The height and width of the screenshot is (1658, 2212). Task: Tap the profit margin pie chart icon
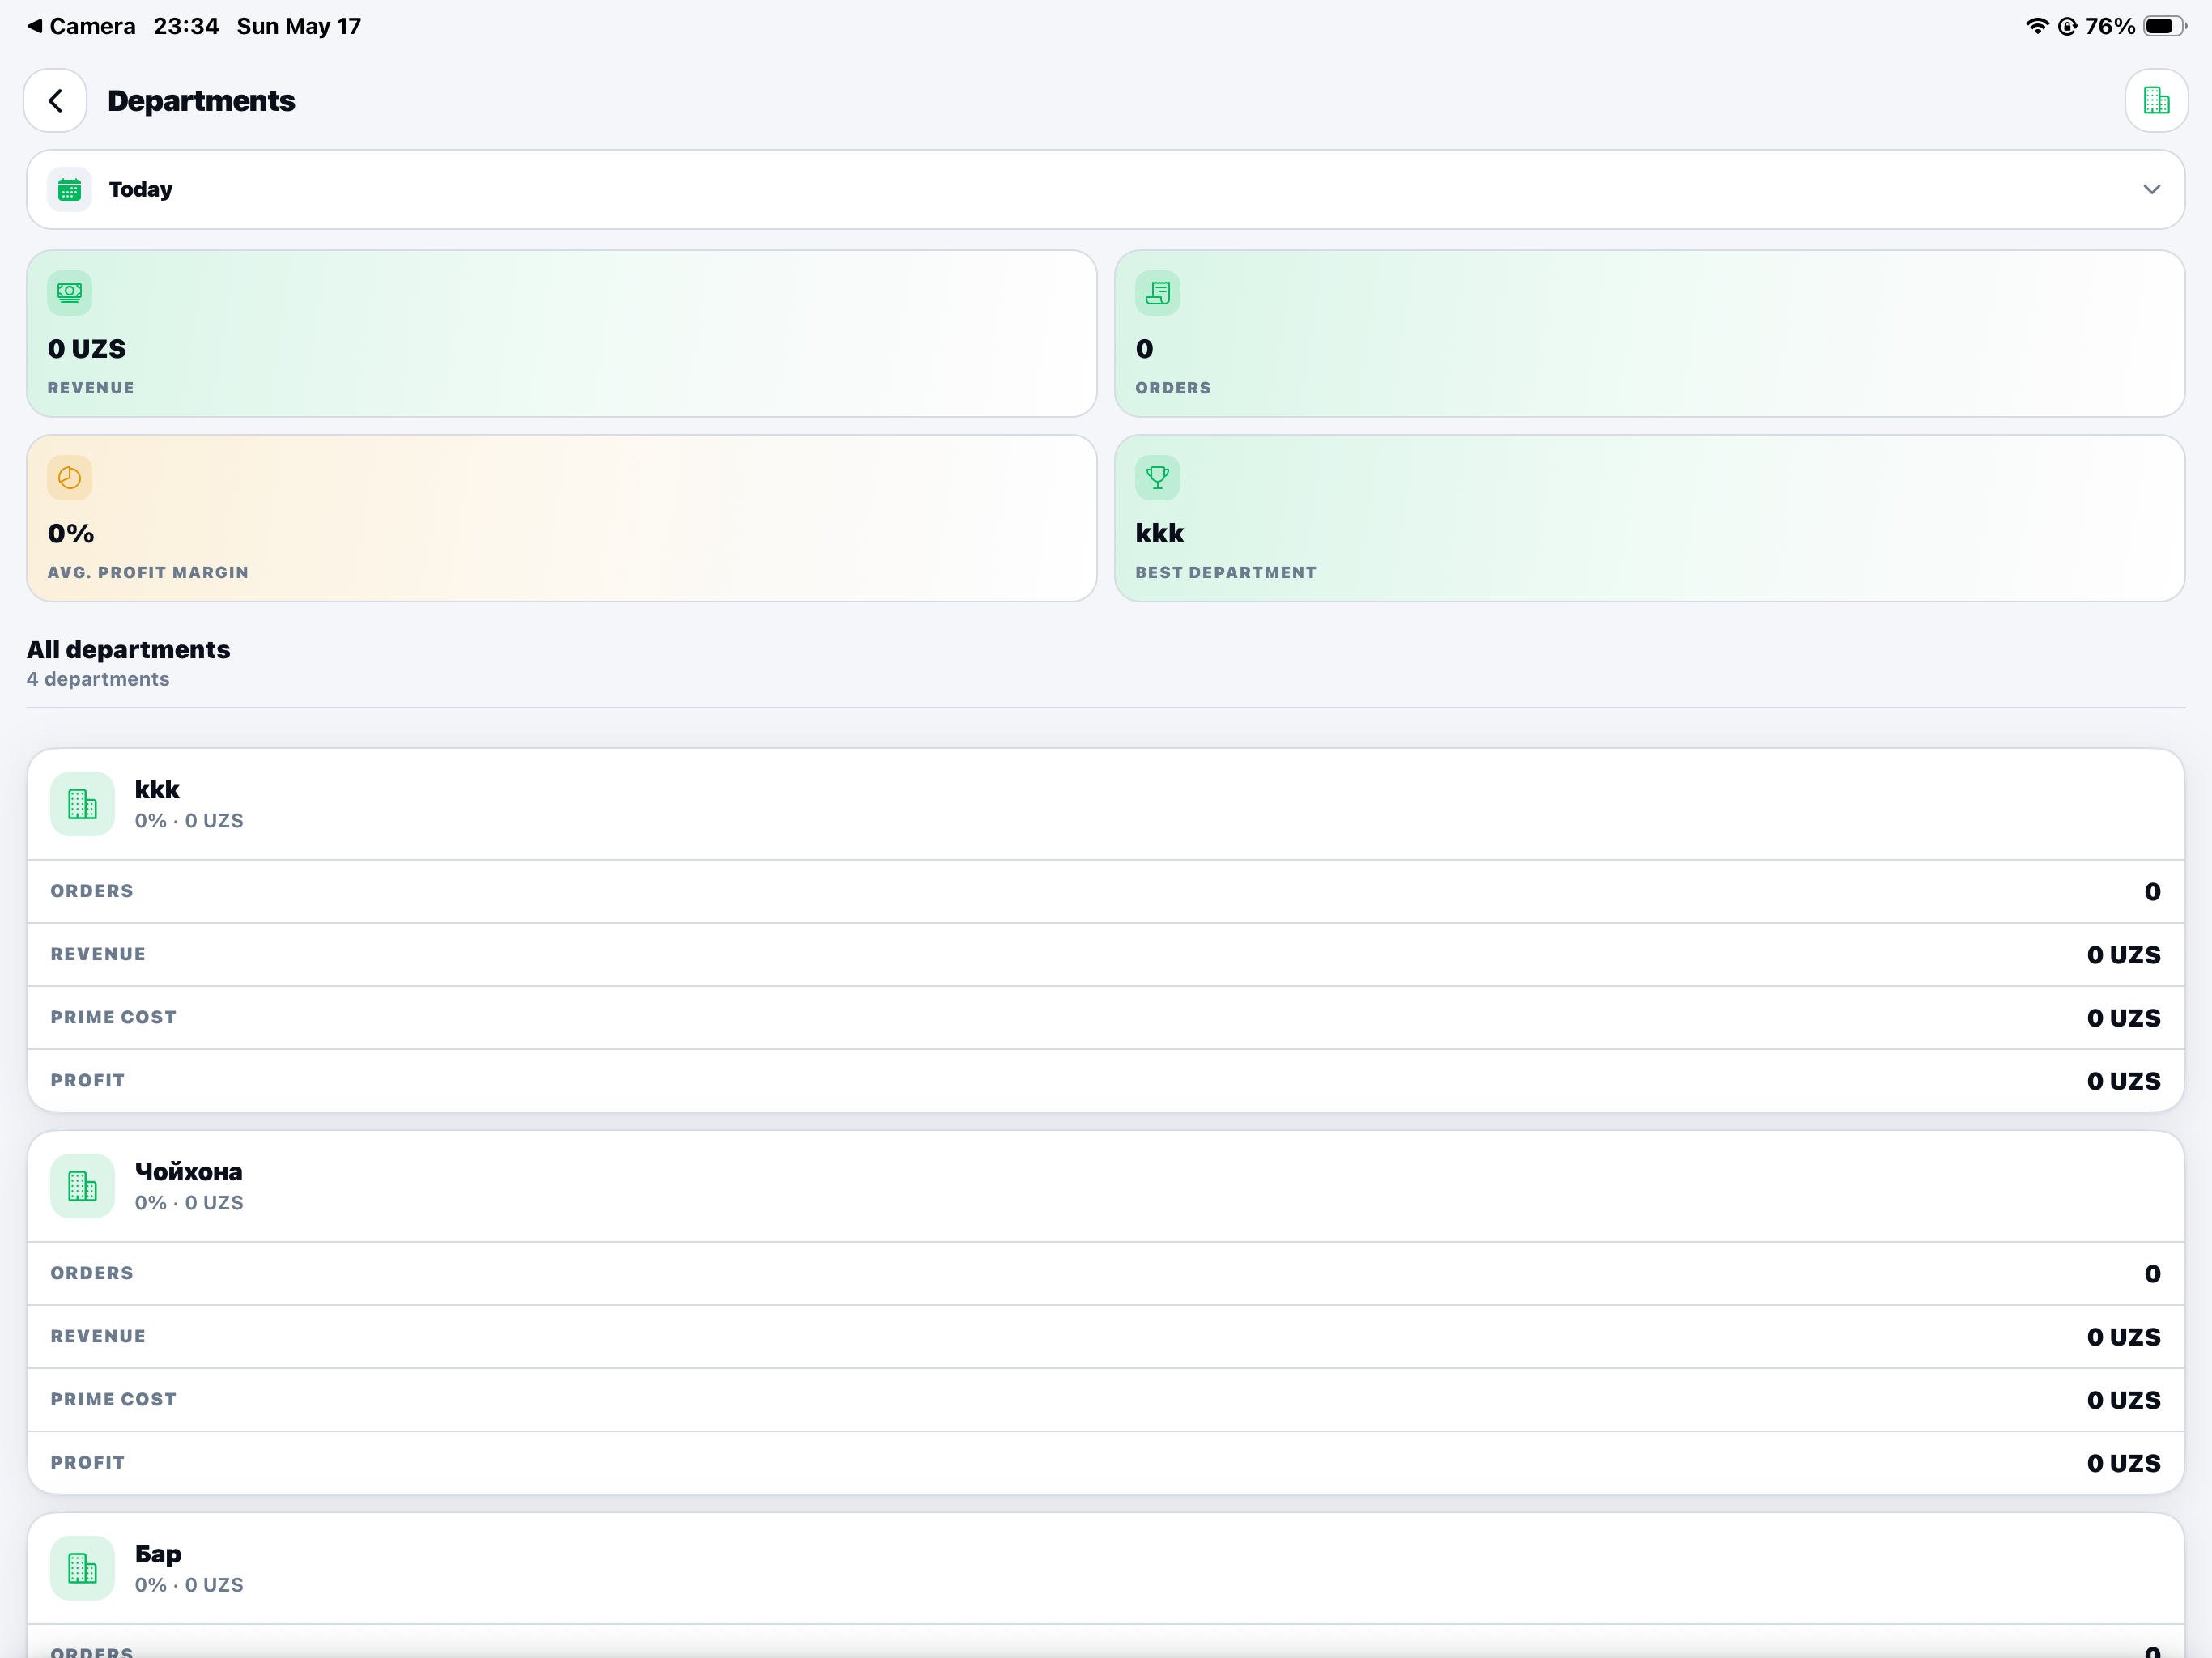[x=70, y=478]
